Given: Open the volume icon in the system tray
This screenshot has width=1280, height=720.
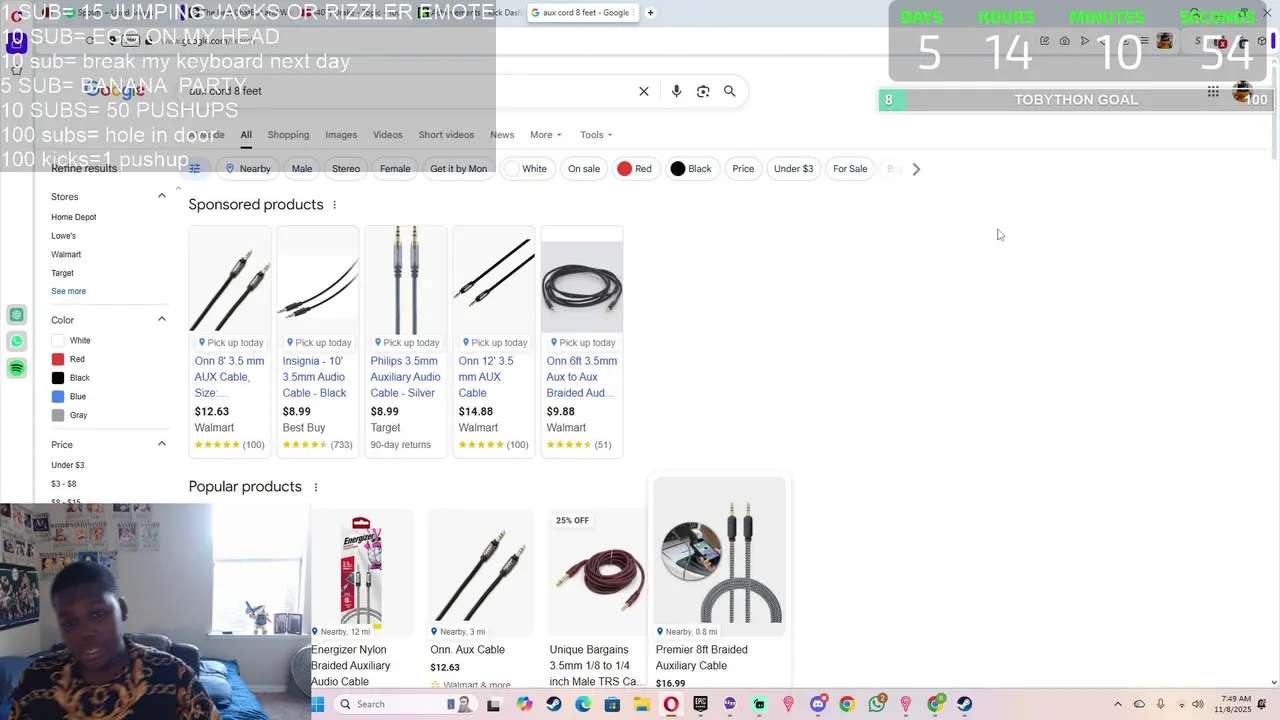Looking at the screenshot, I should click(x=1198, y=704).
